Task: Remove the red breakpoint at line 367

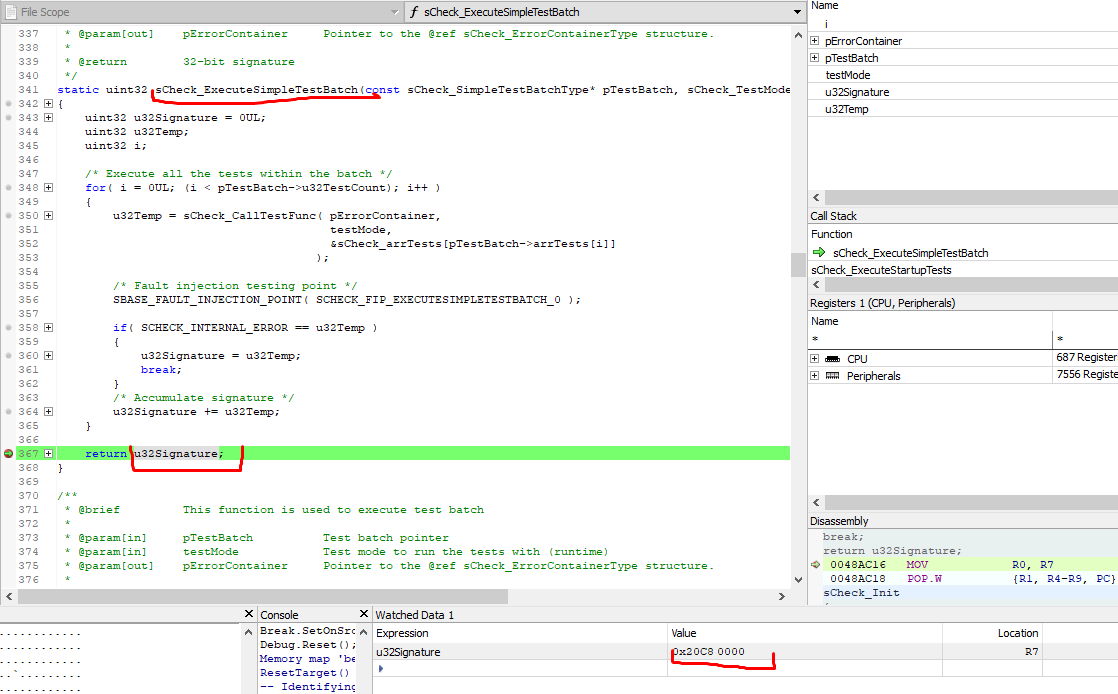Action: click(x=9, y=454)
